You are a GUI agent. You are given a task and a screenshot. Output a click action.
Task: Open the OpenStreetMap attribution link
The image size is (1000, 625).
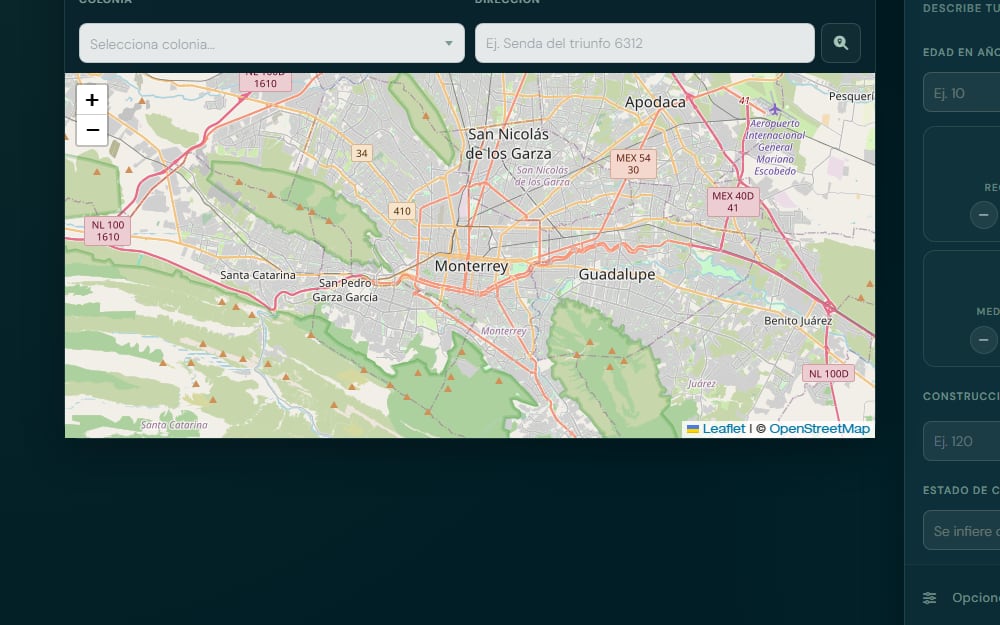tap(819, 429)
